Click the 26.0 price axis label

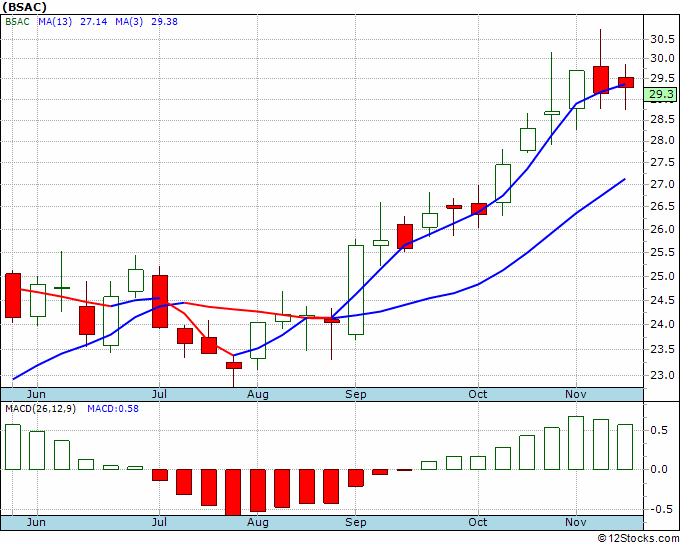click(662, 229)
